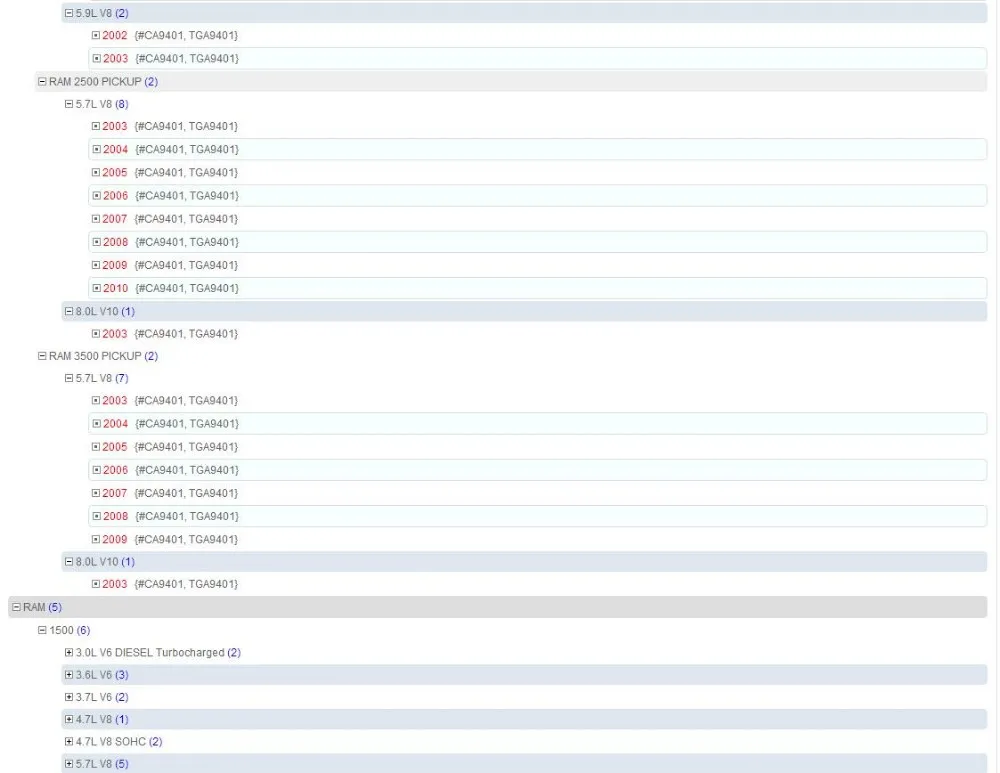
Task: Collapse the 5.9L V8 (2) node
Action: 69,13
